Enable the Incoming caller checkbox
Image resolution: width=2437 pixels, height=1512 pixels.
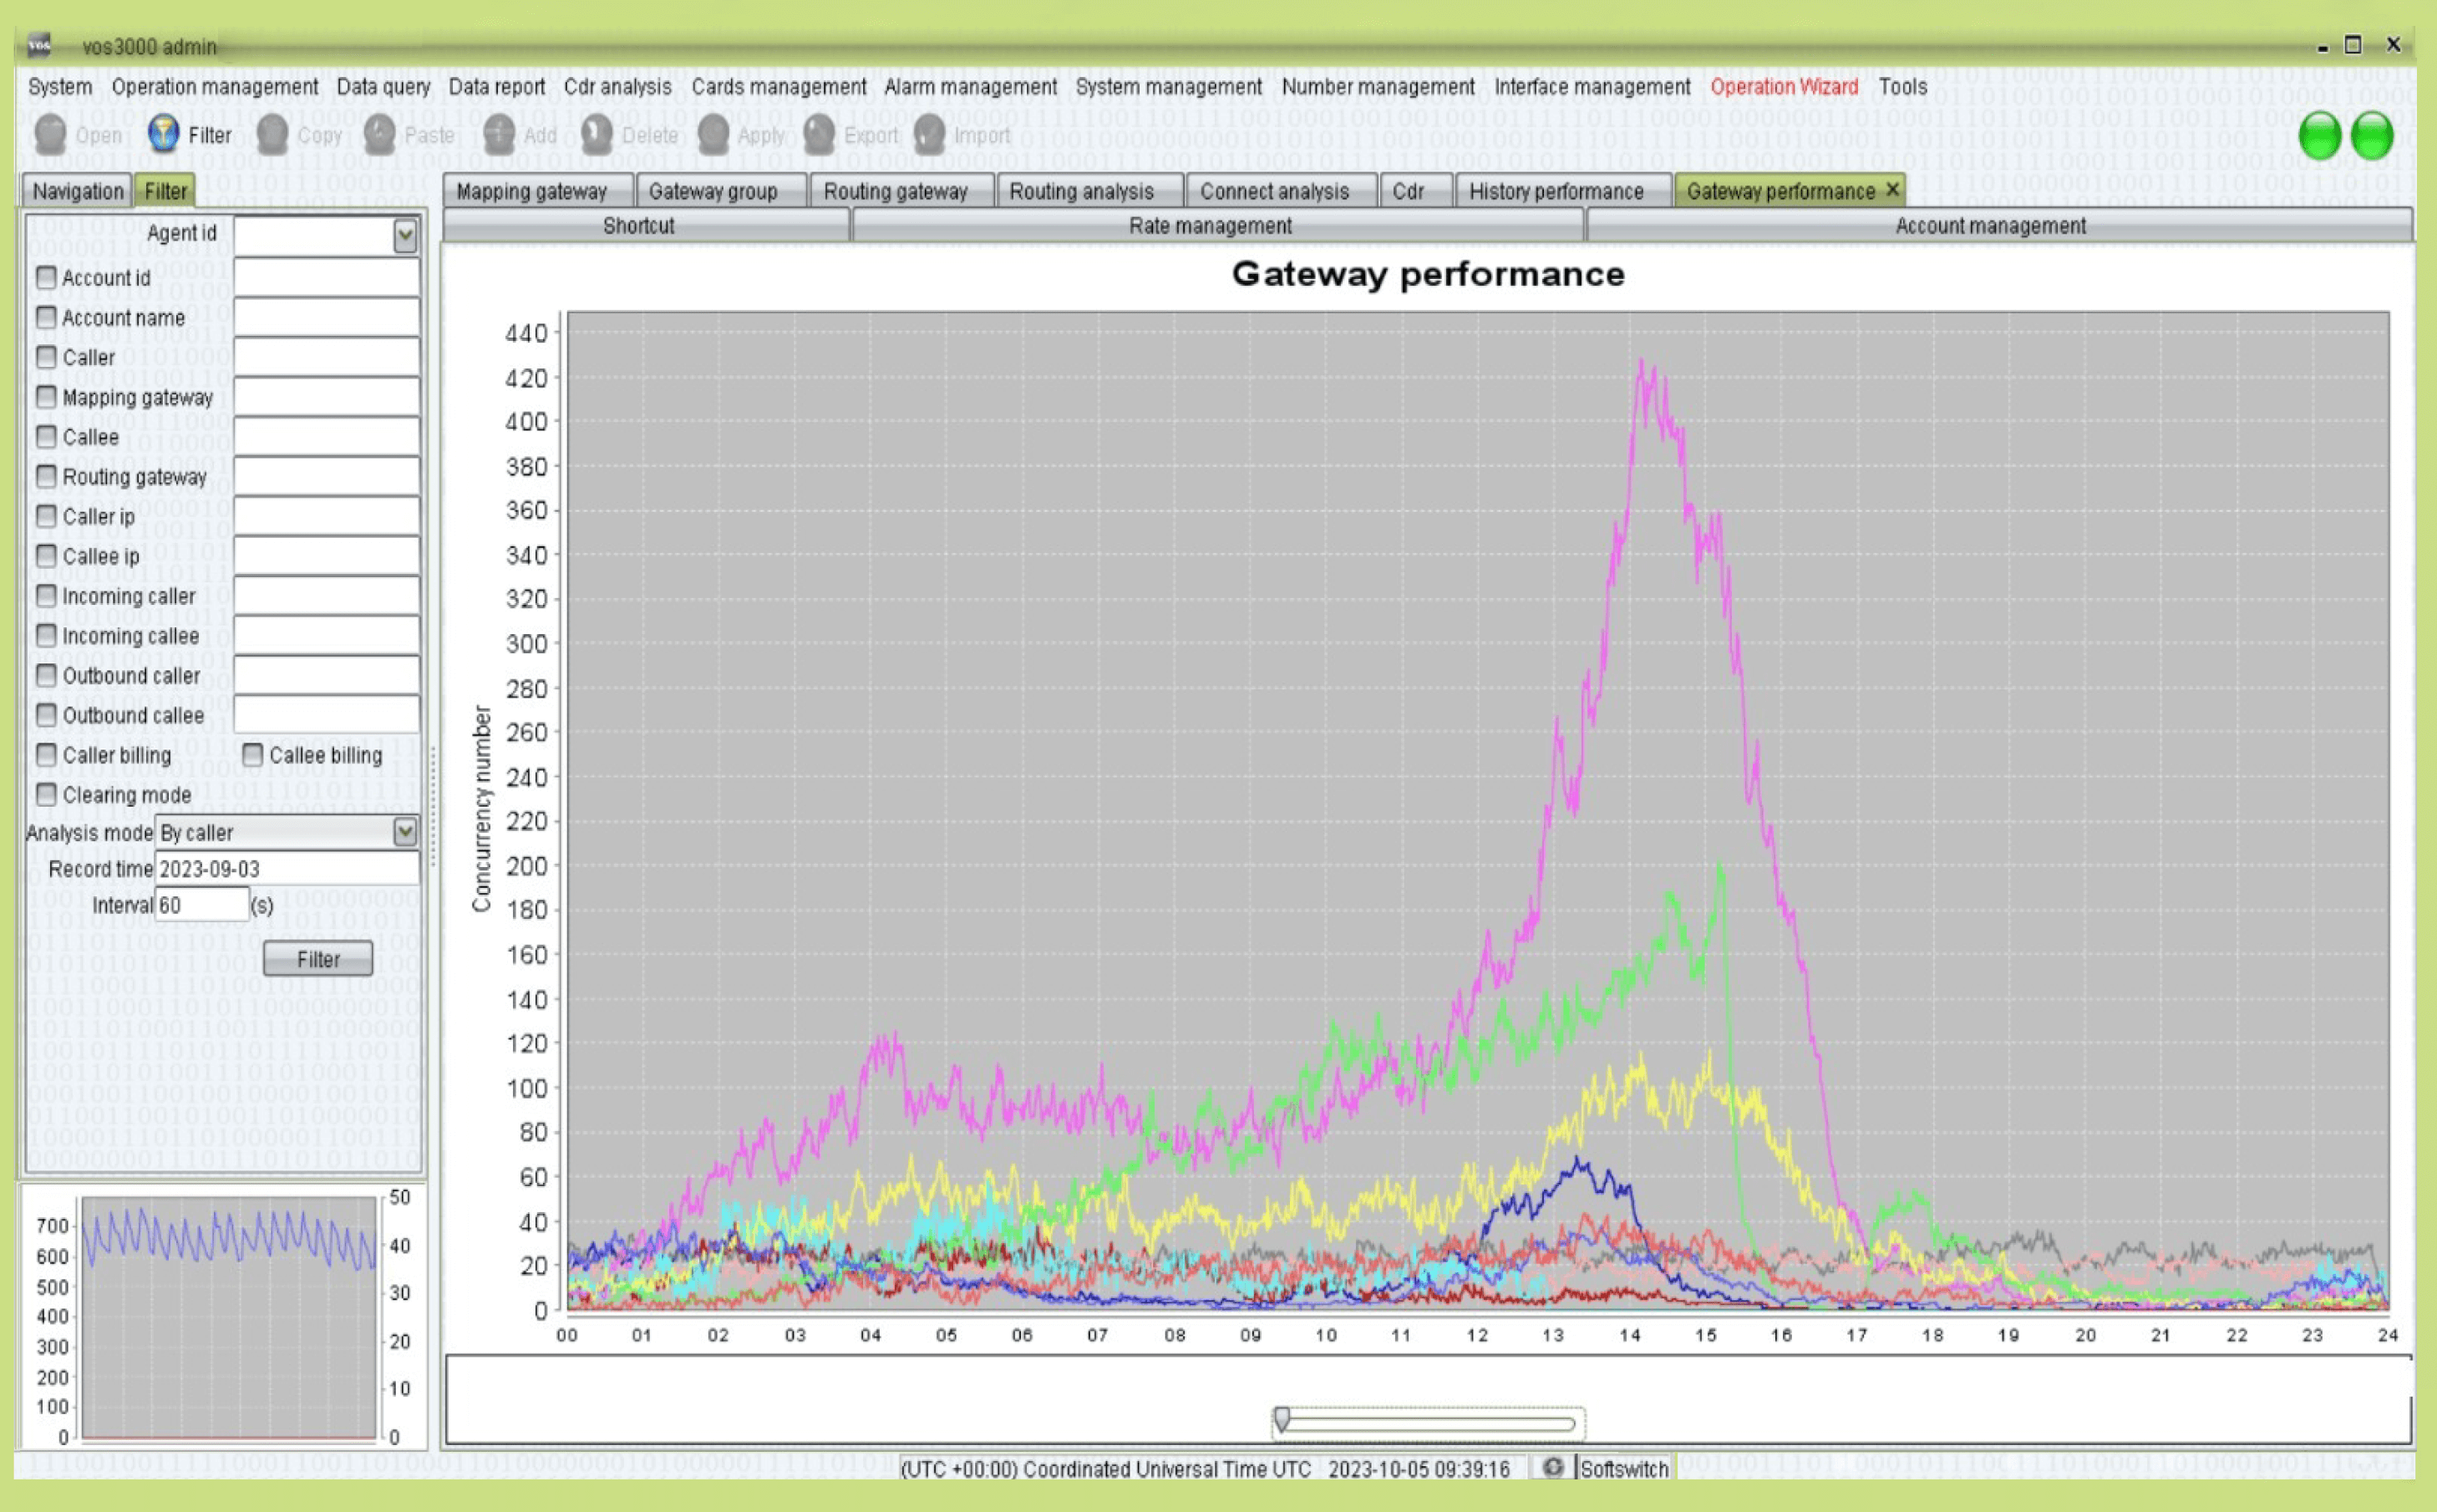point(46,596)
